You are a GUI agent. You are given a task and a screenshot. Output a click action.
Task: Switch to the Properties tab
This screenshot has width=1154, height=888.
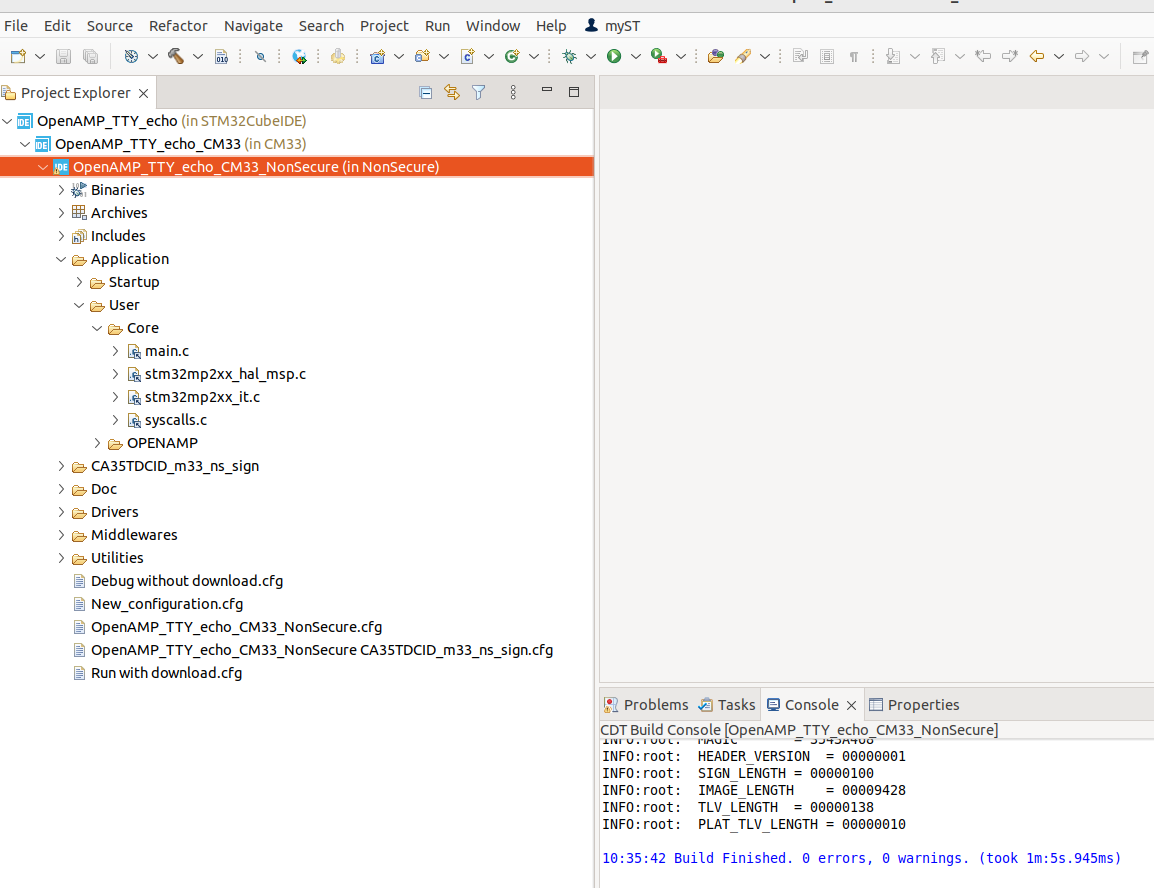914,705
